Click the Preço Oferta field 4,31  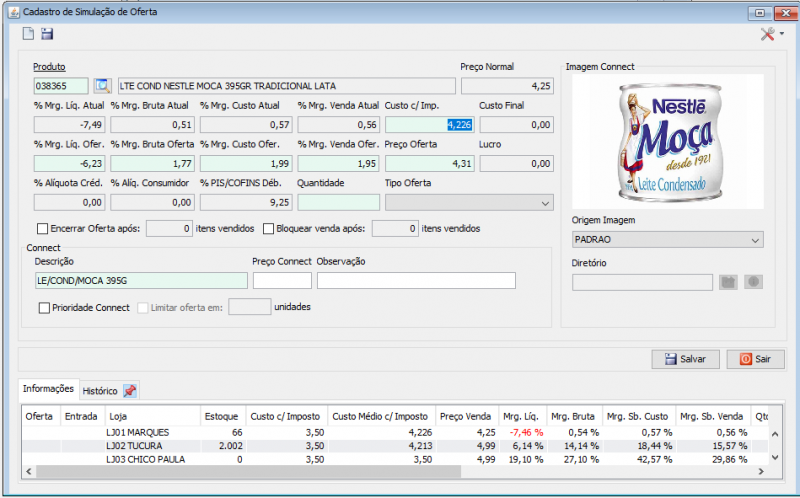(x=430, y=164)
